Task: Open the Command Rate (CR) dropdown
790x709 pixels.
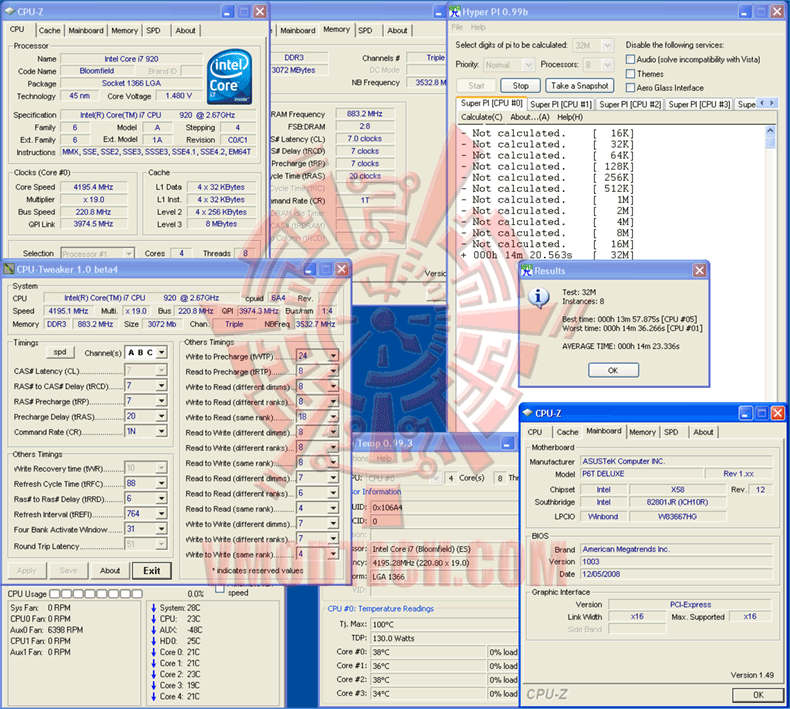Action: click(x=161, y=431)
